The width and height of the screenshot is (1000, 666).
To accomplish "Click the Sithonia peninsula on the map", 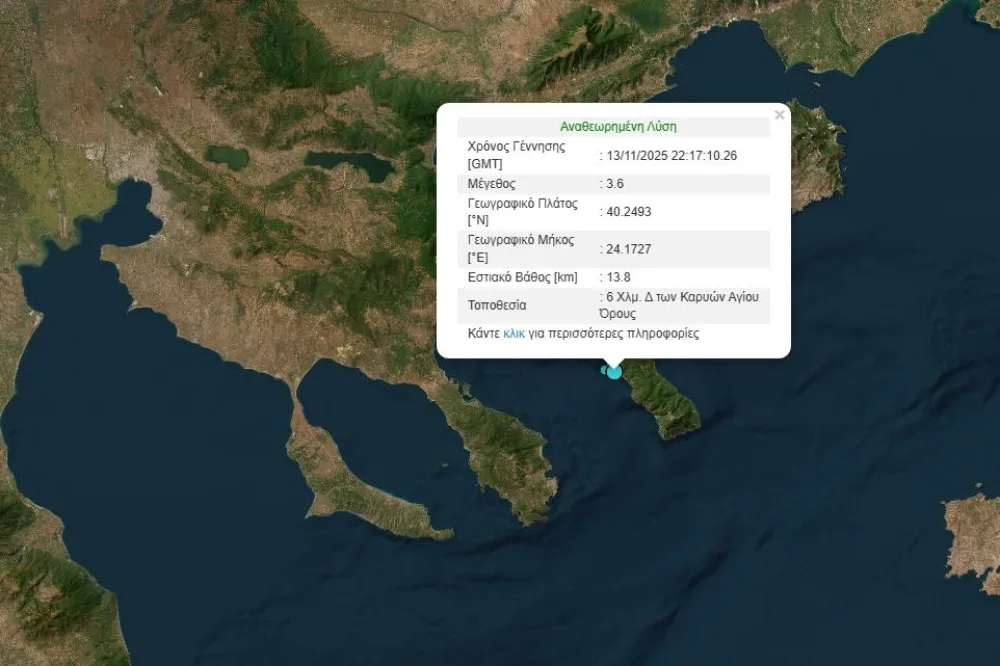I will pos(500,450).
